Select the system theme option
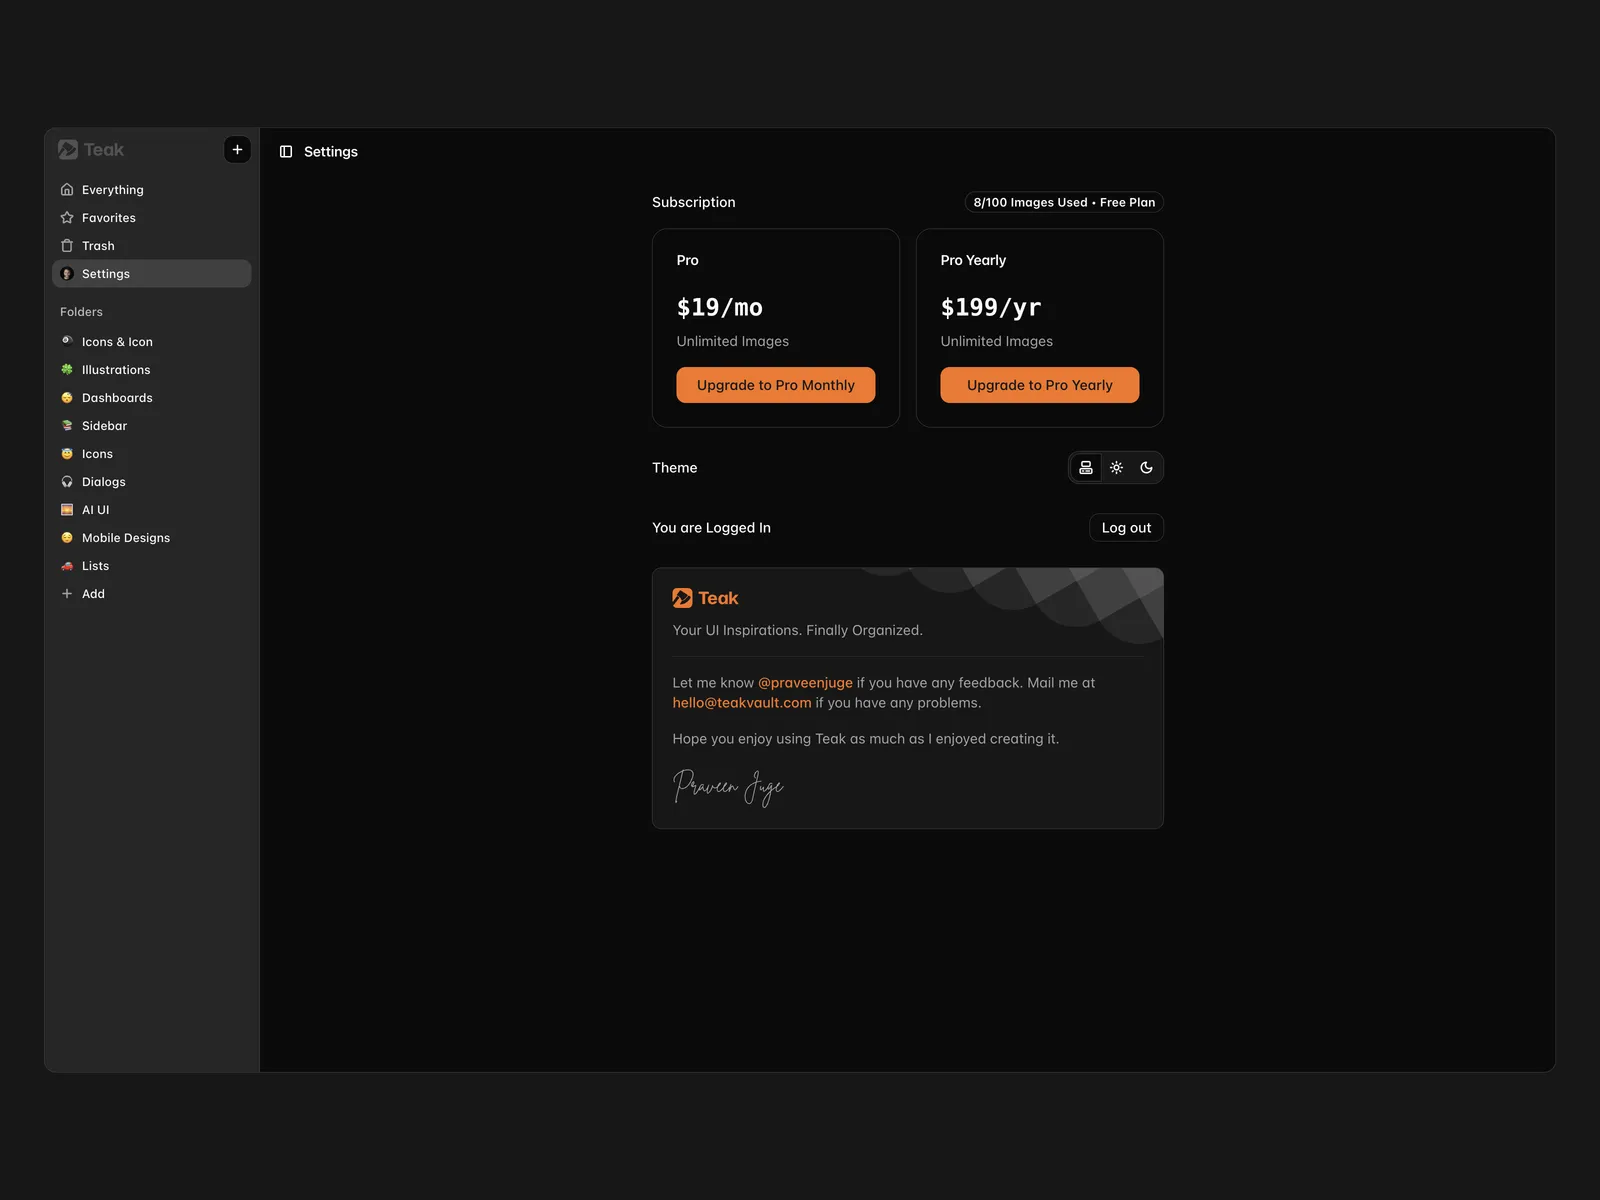Screen dimensions: 1600x1200 point(1086,468)
